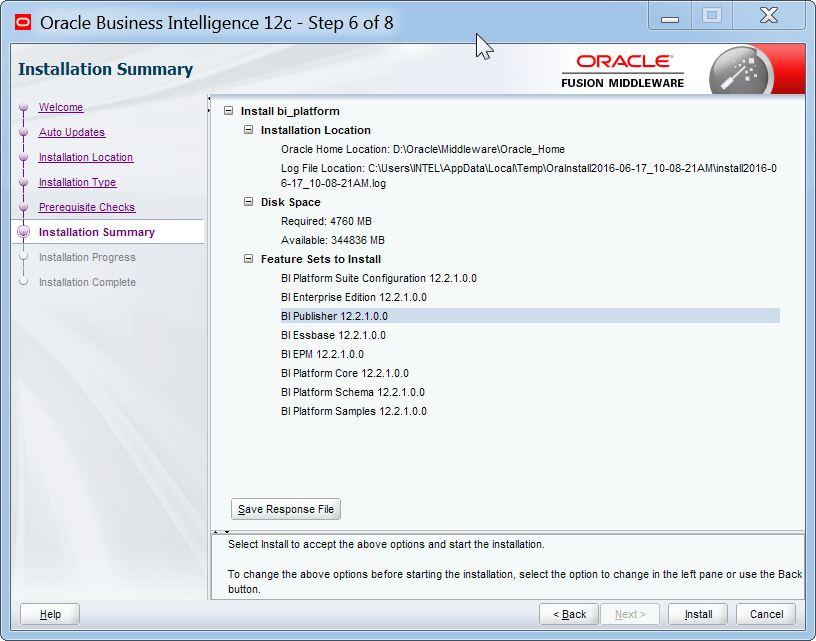816x641 pixels.
Task: Select BI Platform Samples 12.2.1.0.0 row
Action: pyautogui.click(x=354, y=411)
